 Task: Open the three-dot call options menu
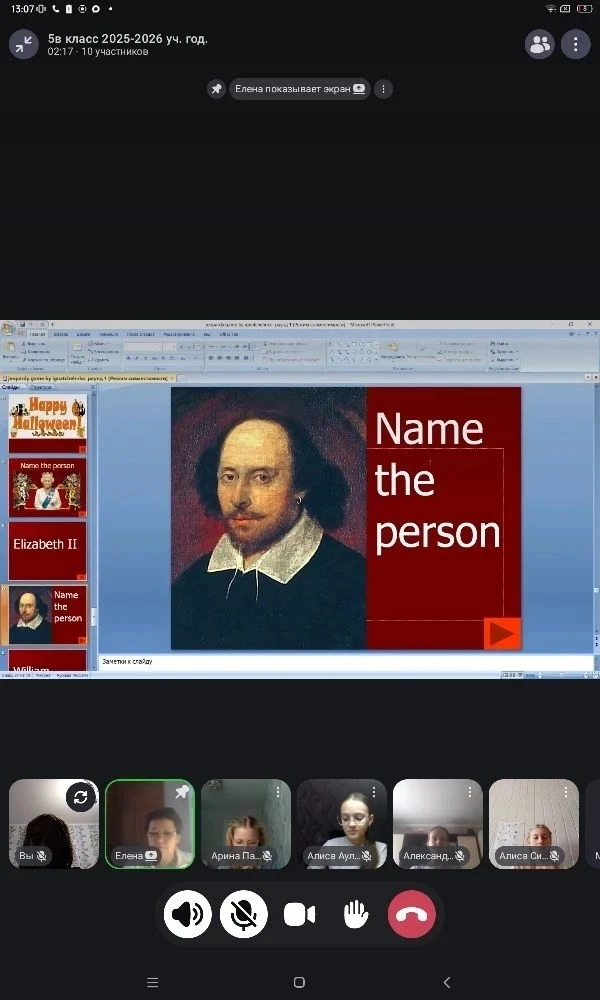(x=575, y=44)
